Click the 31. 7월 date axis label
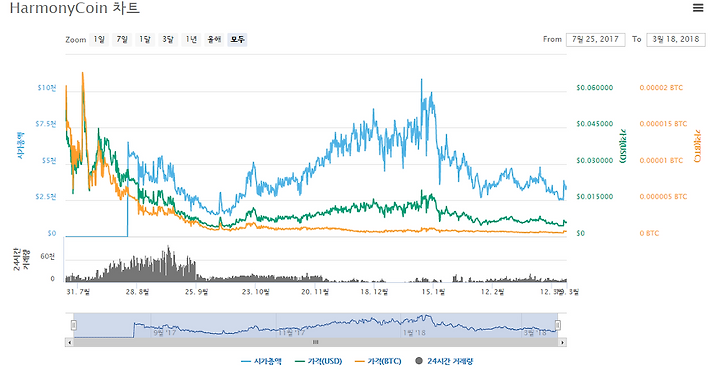 pyautogui.click(x=78, y=292)
